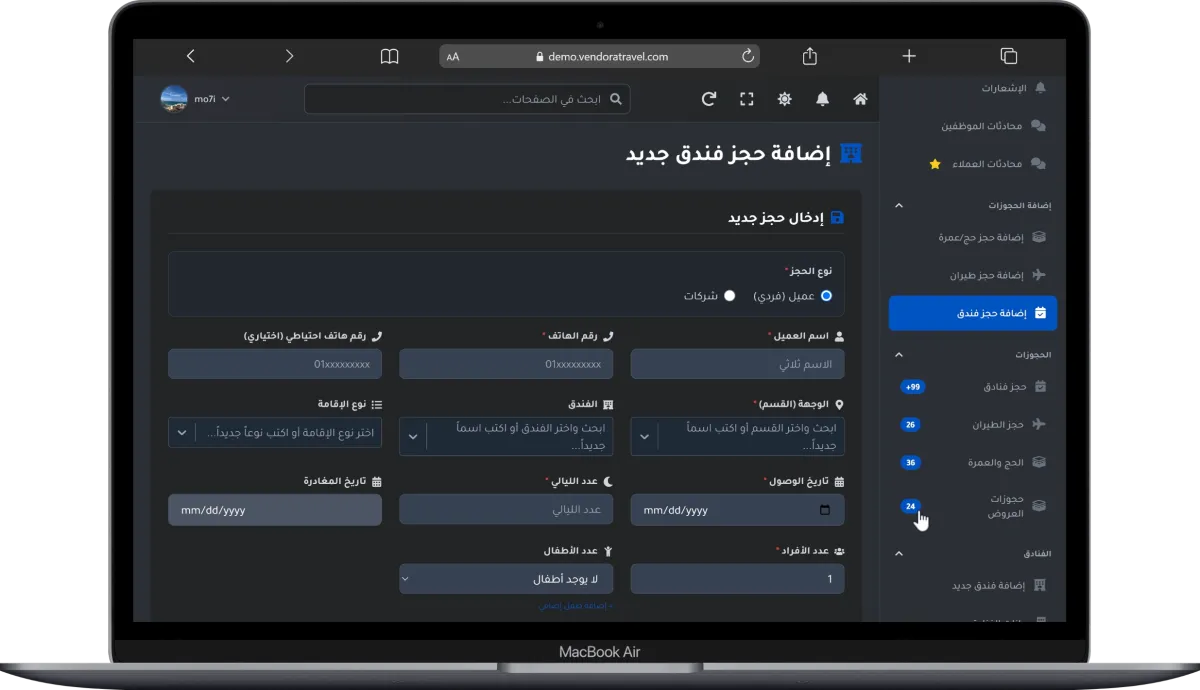Viewport: 1200px width, 690px height.
Task: Select the عميل (فردي) radio button
Action: tap(826, 296)
